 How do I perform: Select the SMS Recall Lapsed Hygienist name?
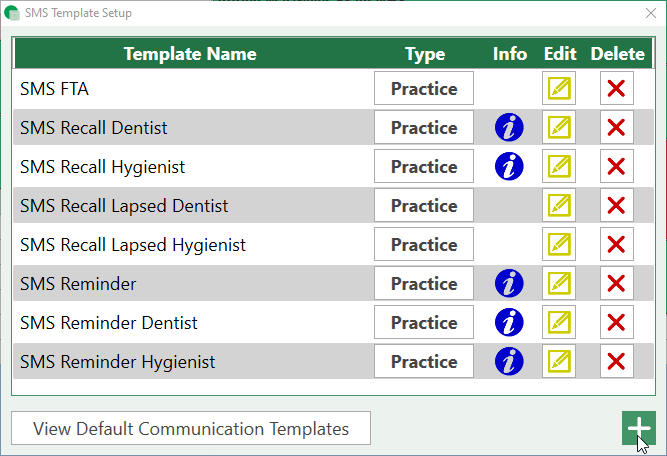coord(133,245)
